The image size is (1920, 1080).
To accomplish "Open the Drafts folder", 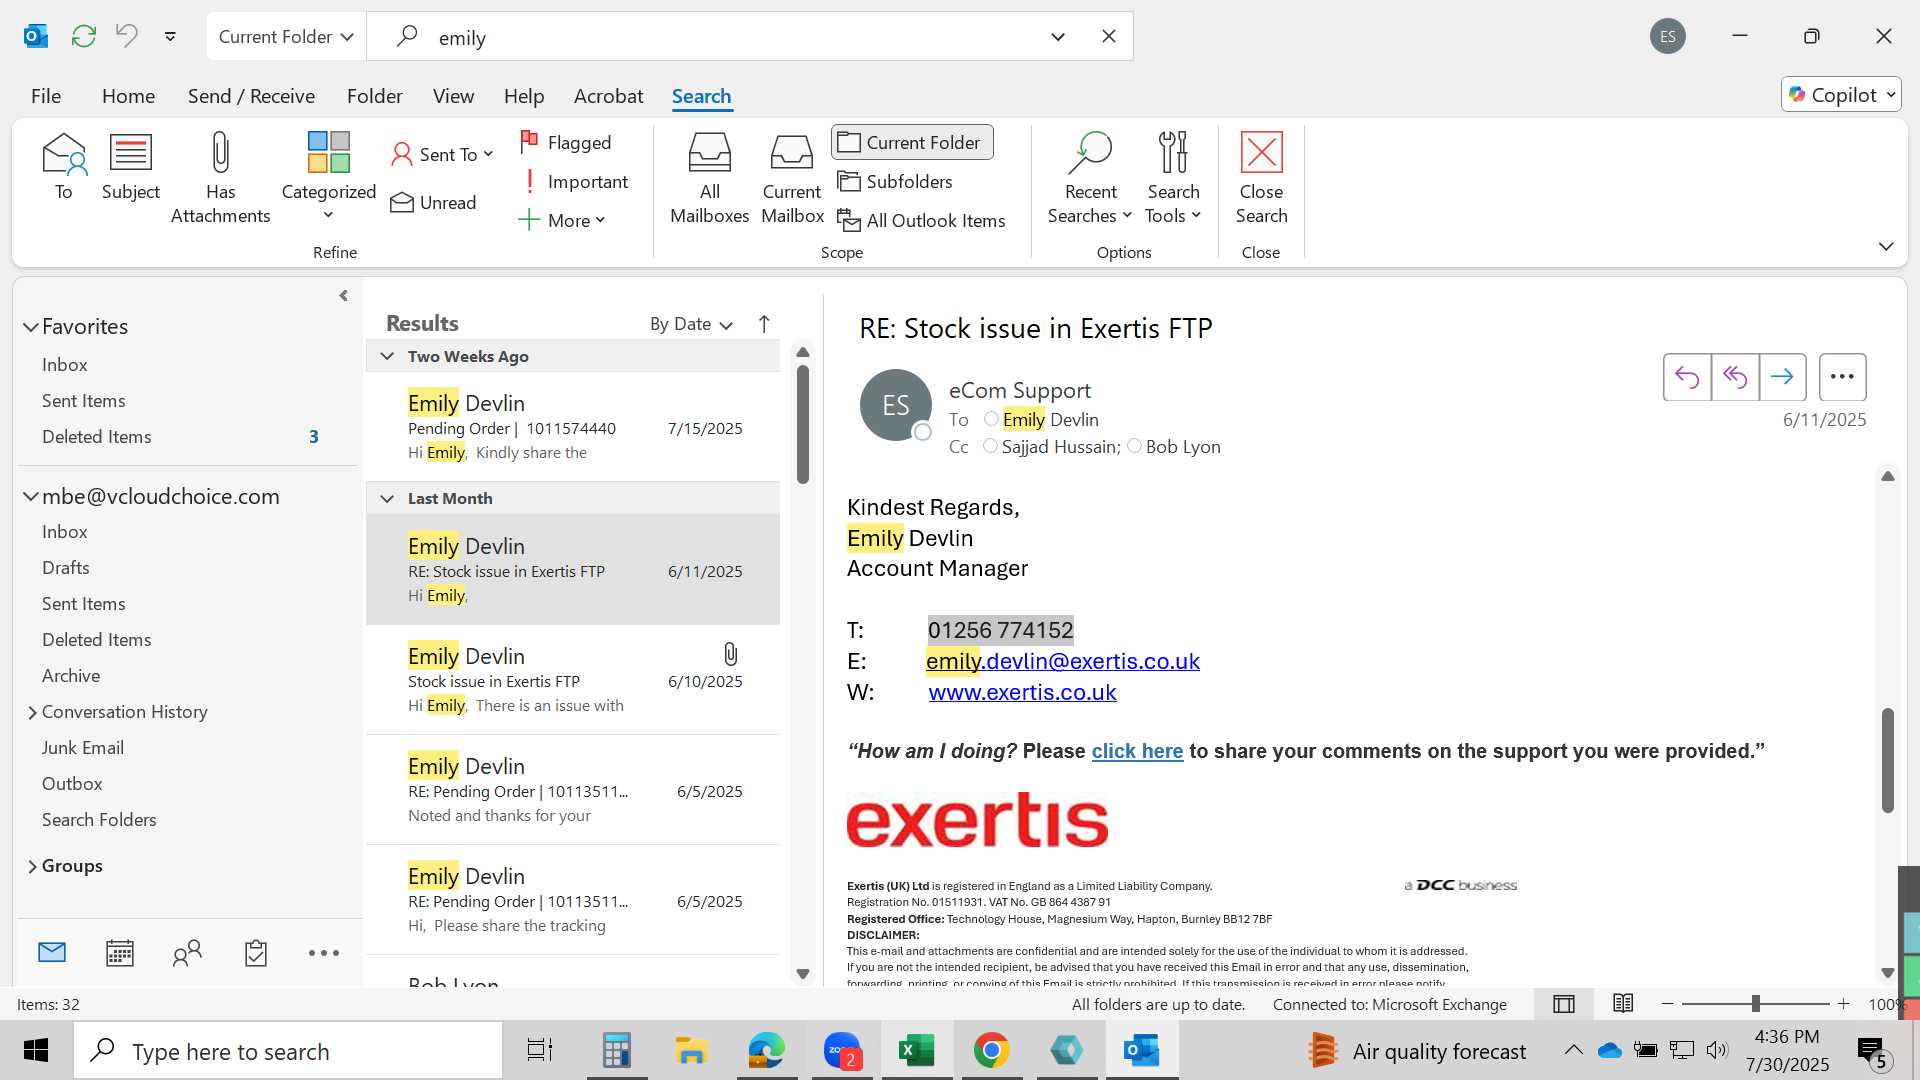I will [x=66, y=568].
